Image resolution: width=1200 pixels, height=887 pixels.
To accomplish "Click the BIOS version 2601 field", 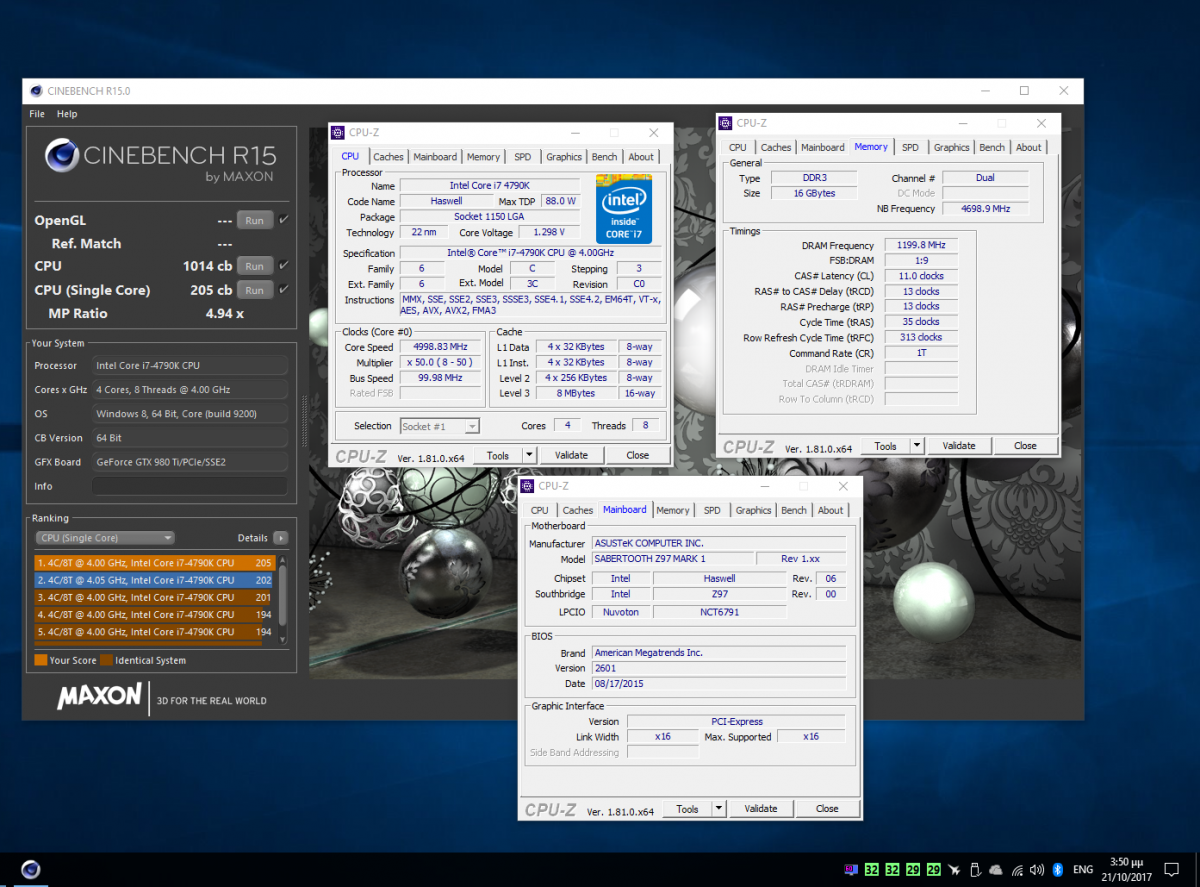I will point(719,668).
